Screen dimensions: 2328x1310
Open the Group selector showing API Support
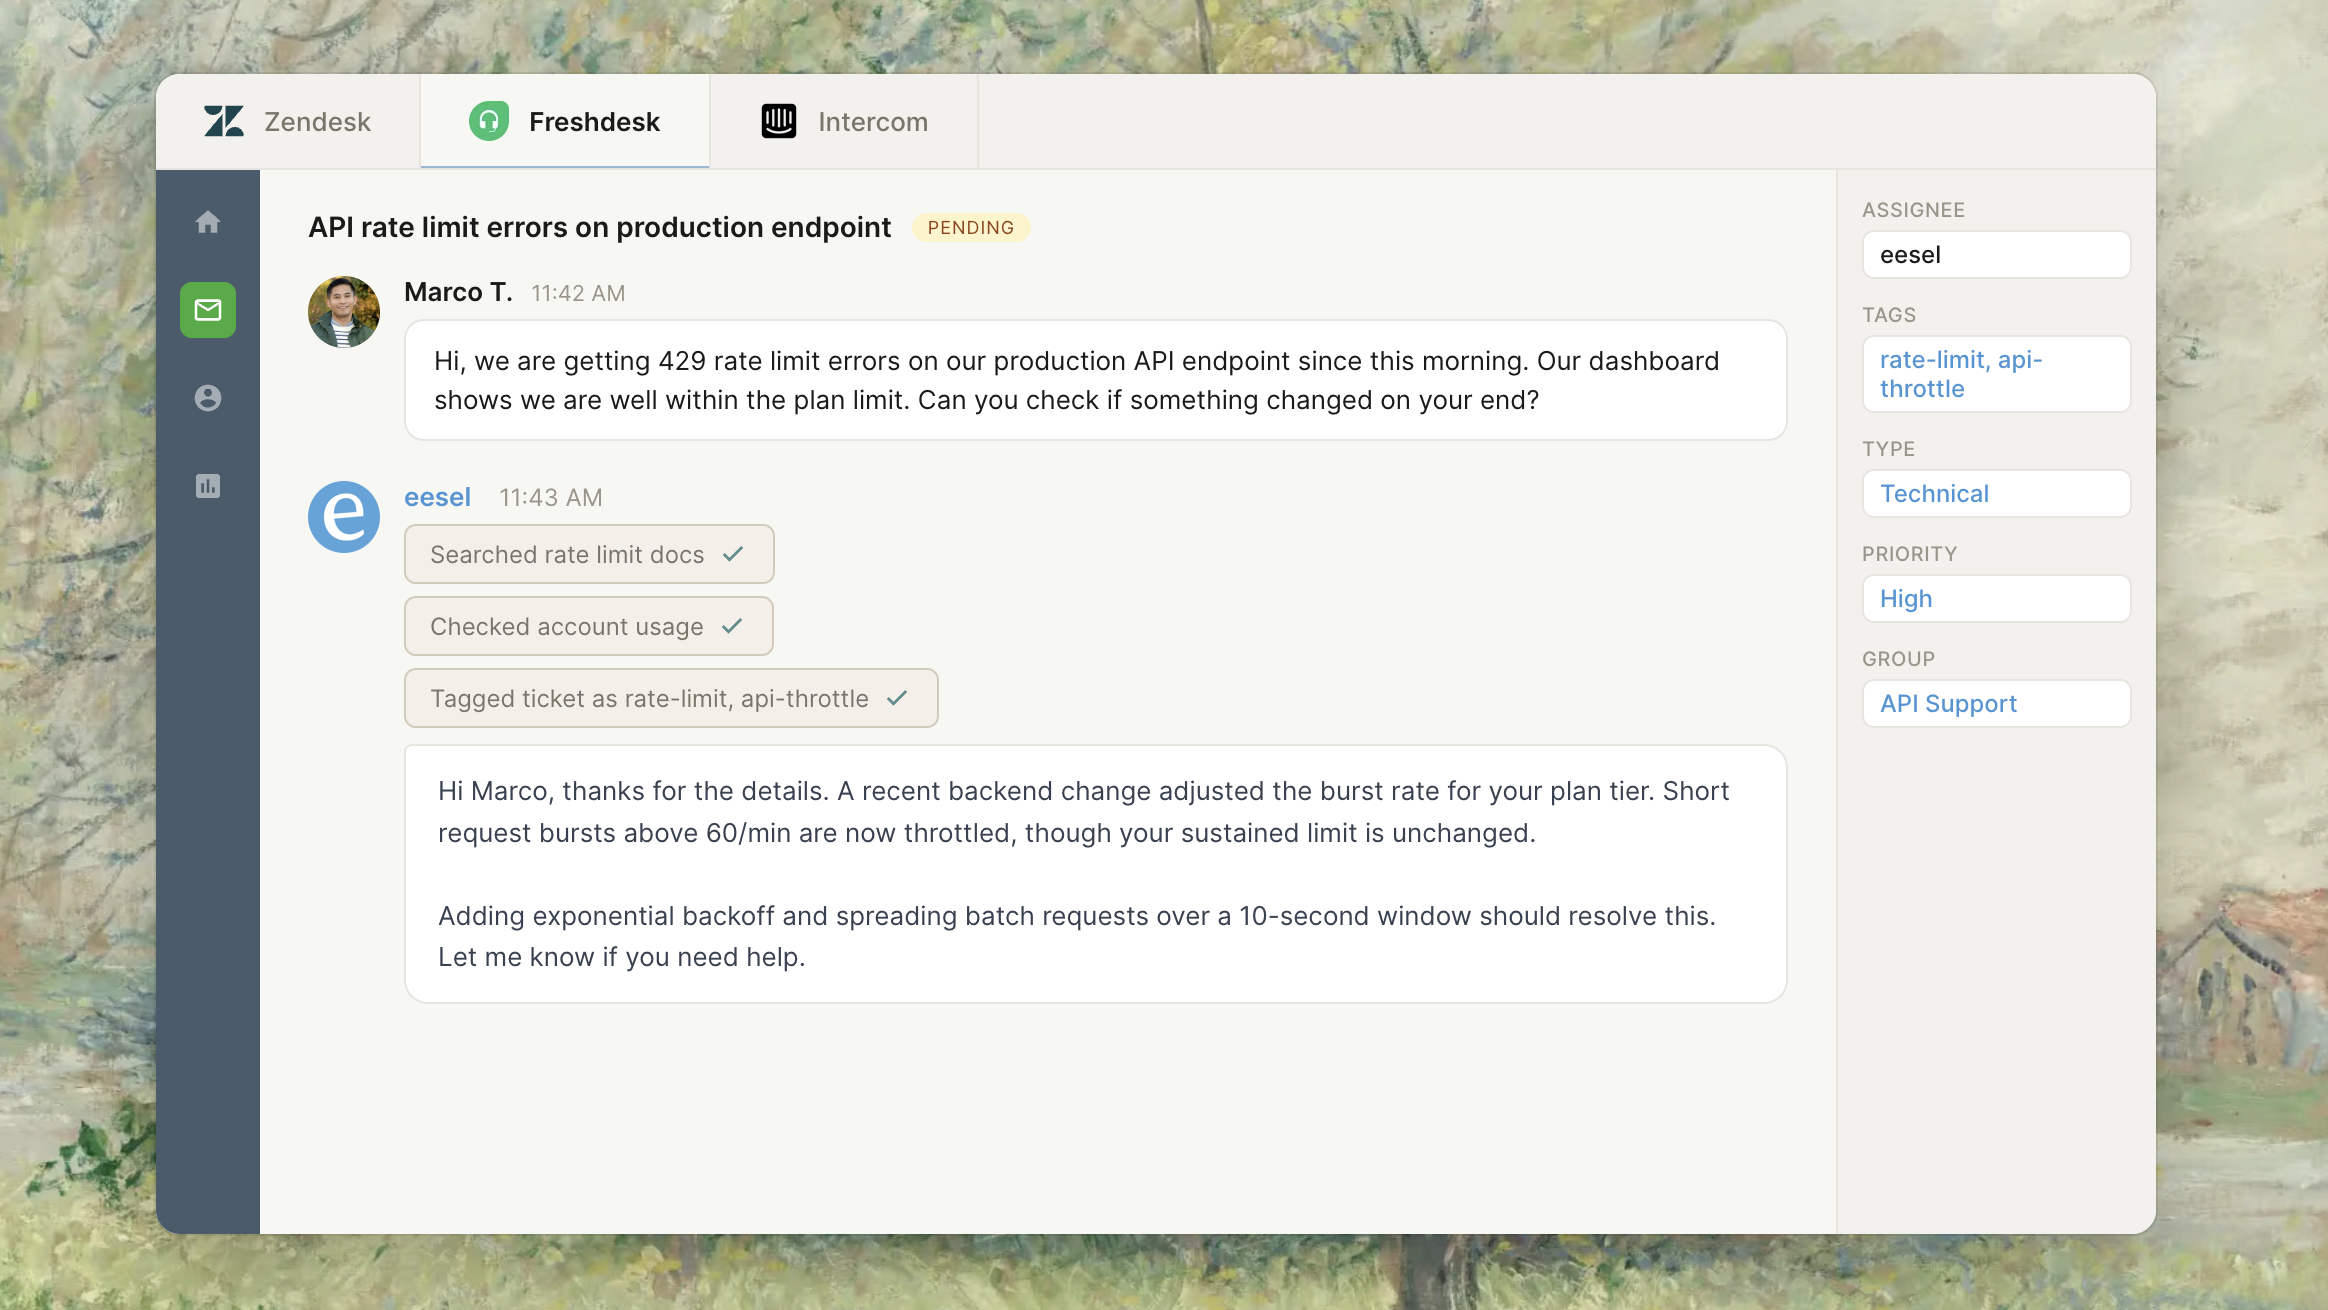[1996, 703]
